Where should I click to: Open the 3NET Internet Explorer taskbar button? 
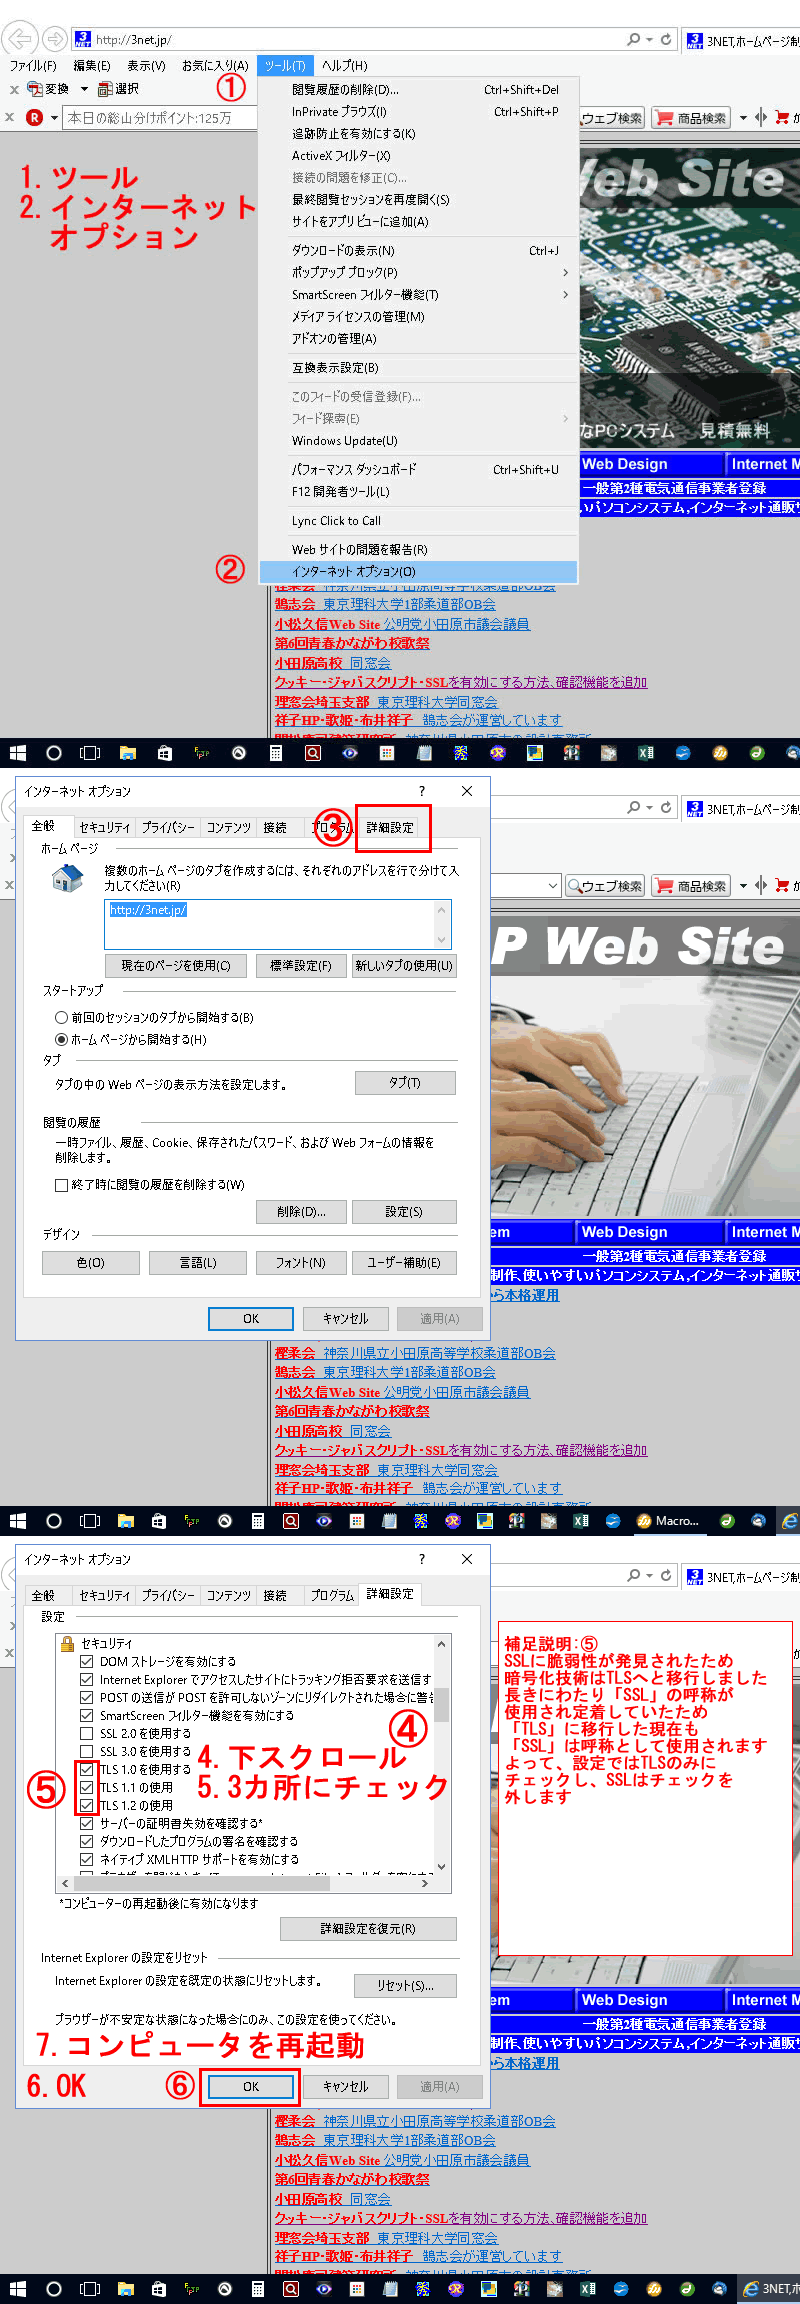pyautogui.click(x=771, y=2289)
